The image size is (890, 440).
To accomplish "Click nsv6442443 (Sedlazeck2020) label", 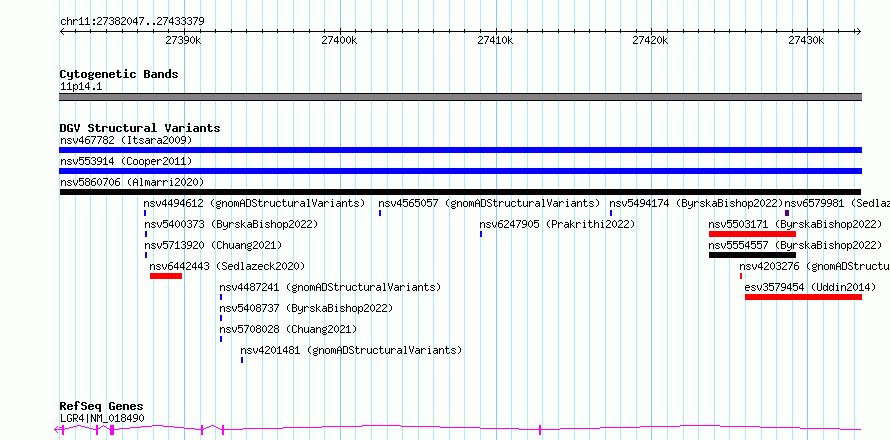I will point(227,266).
